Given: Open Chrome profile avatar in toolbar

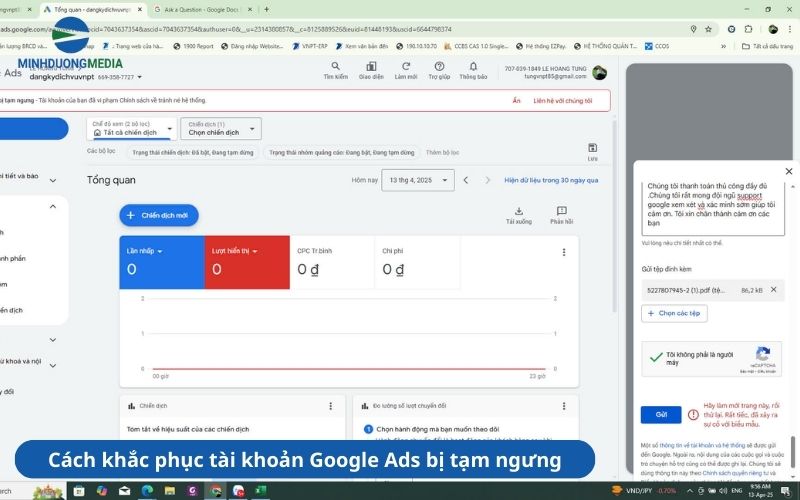Looking at the screenshot, I should click(773, 29).
